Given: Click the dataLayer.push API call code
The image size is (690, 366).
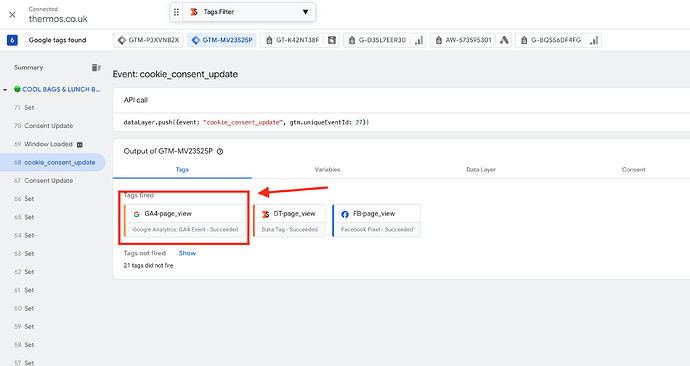Looking at the screenshot, I should pos(246,122).
